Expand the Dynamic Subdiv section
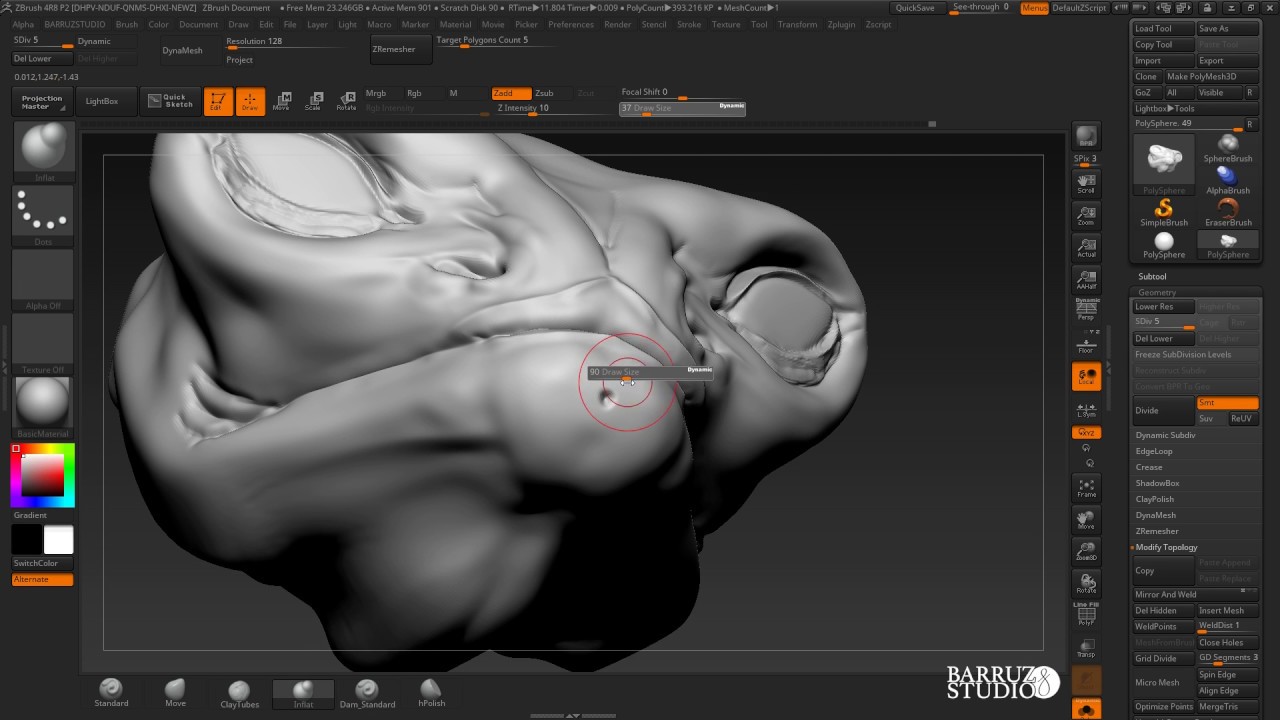This screenshot has width=1280, height=720. (1165, 435)
